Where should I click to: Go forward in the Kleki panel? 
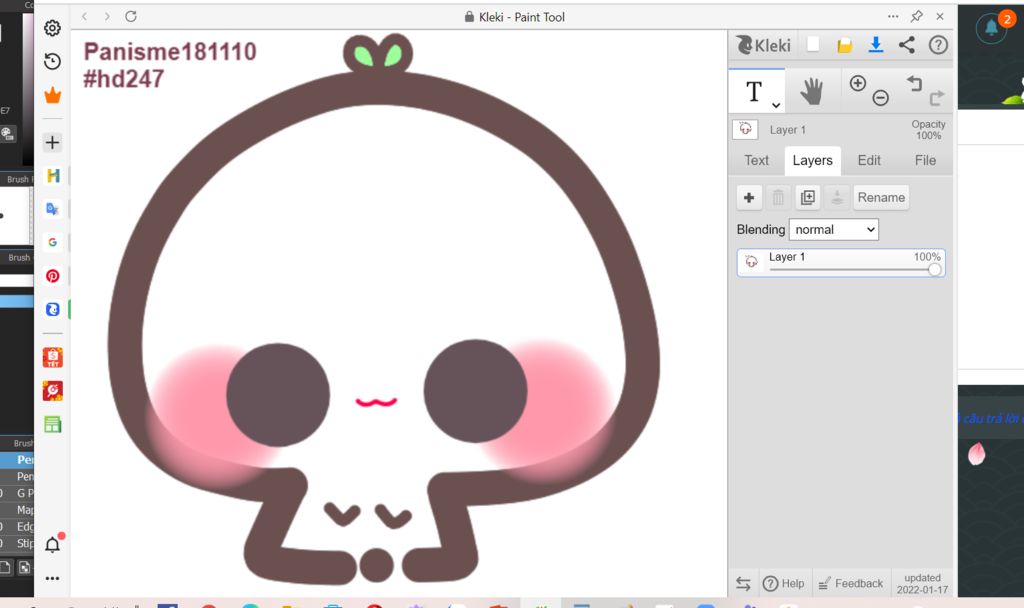107,16
